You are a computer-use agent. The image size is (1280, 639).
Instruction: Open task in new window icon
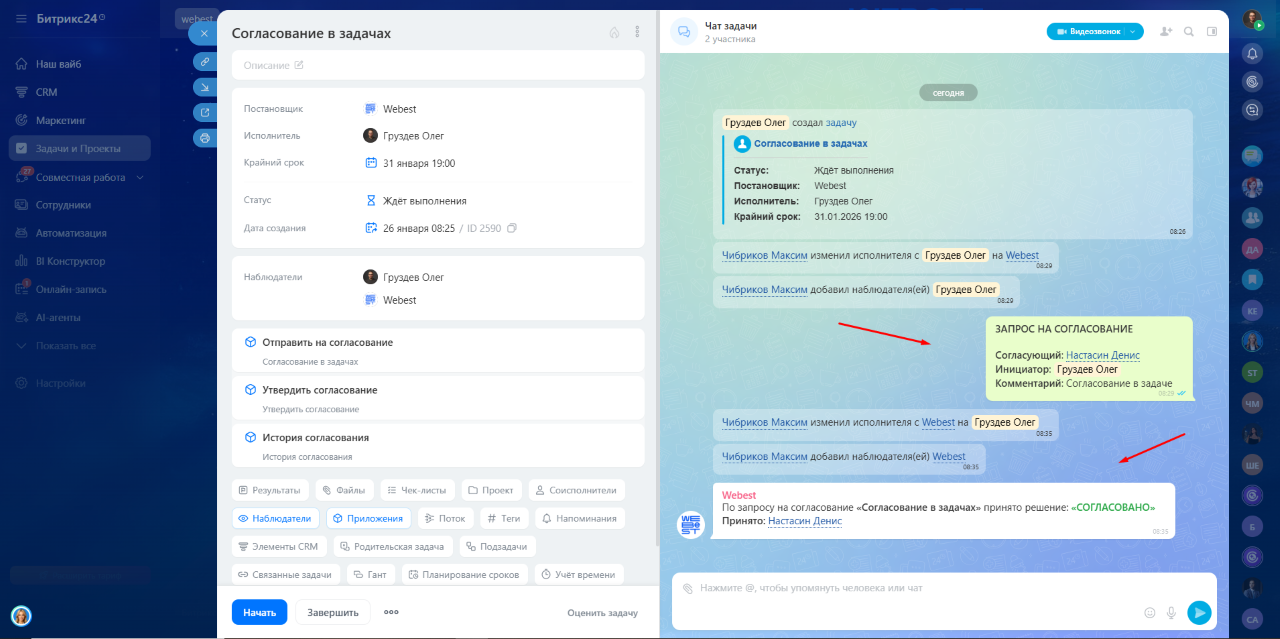click(205, 112)
